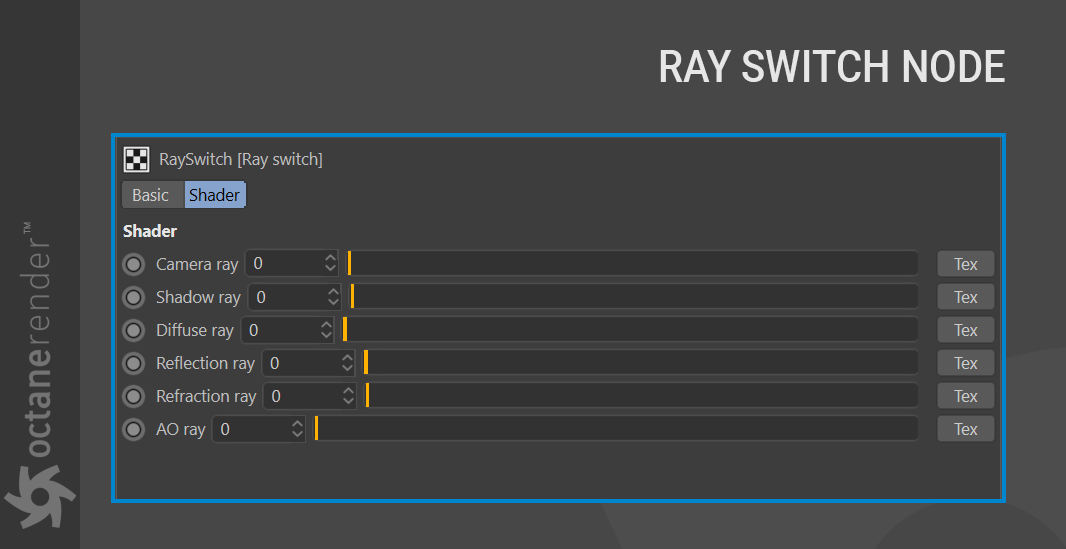Click the RaySwitch checkerboard node icon
This screenshot has width=1066, height=549.
(136, 160)
